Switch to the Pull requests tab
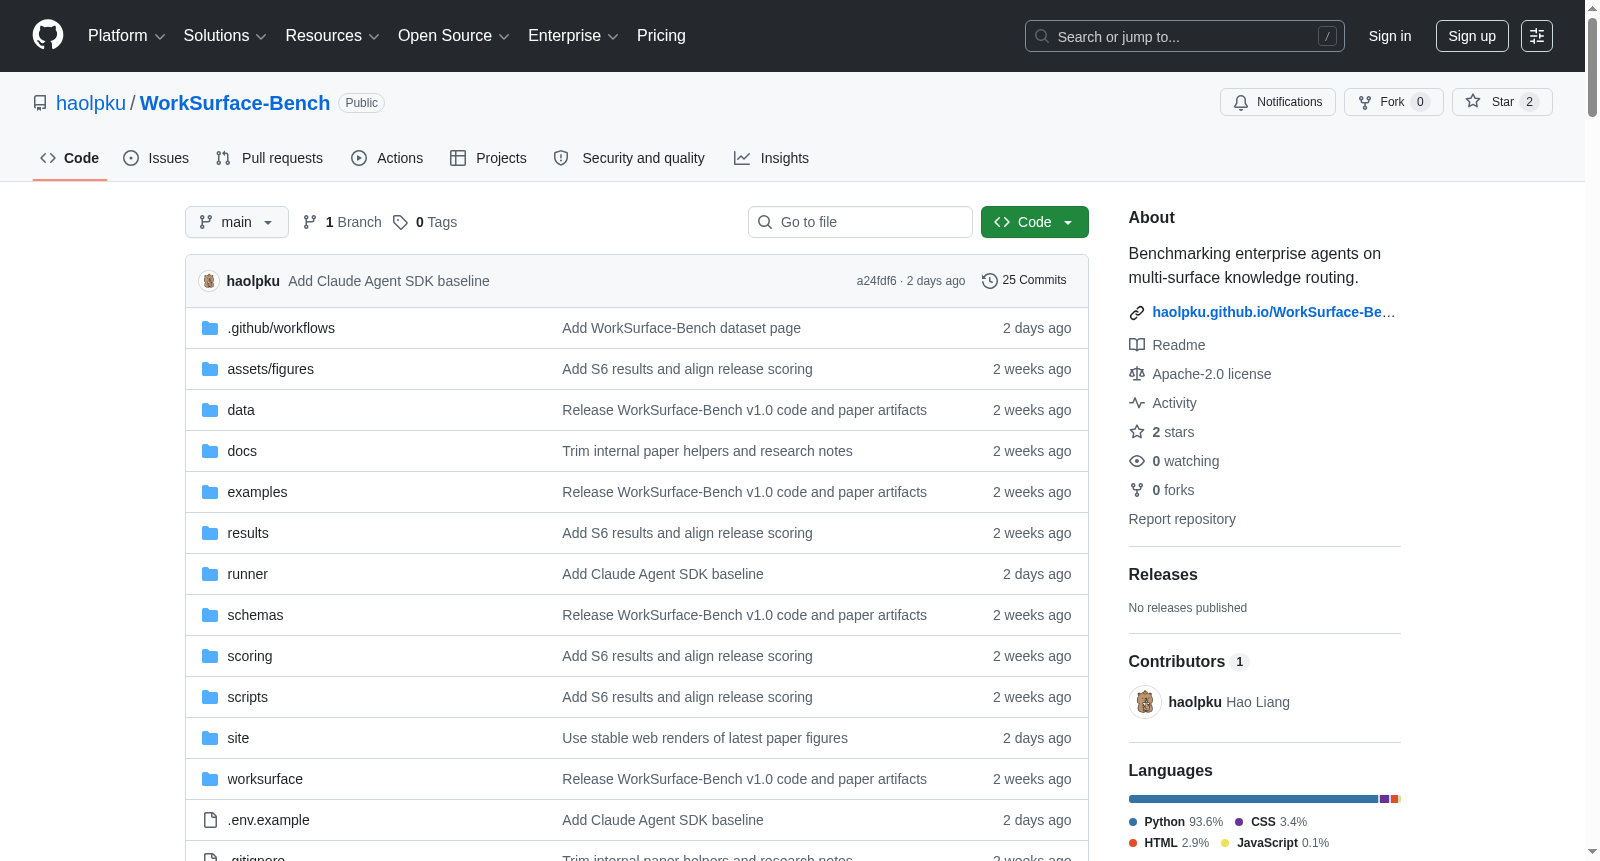 pyautogui.click(x=269, y=158)
